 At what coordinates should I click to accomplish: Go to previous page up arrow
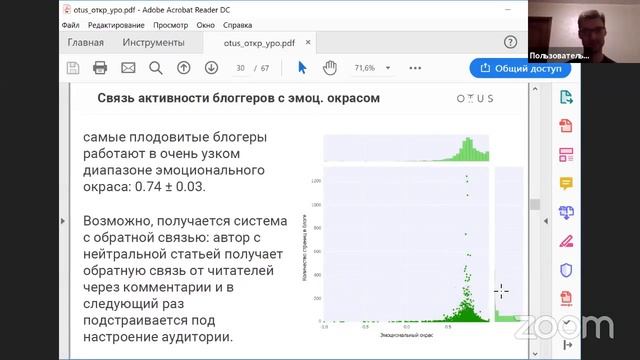184,68
